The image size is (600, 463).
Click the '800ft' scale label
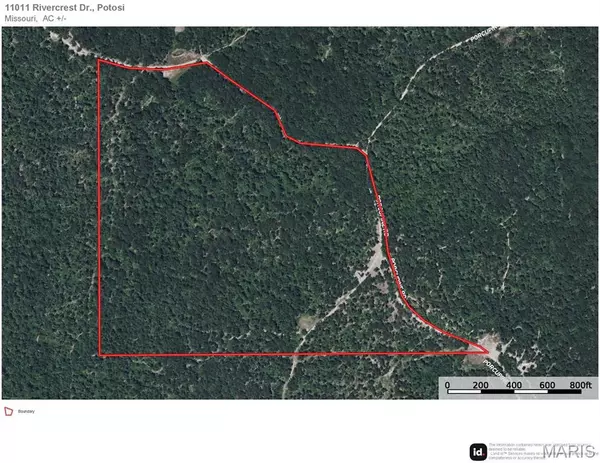point(580,385)
